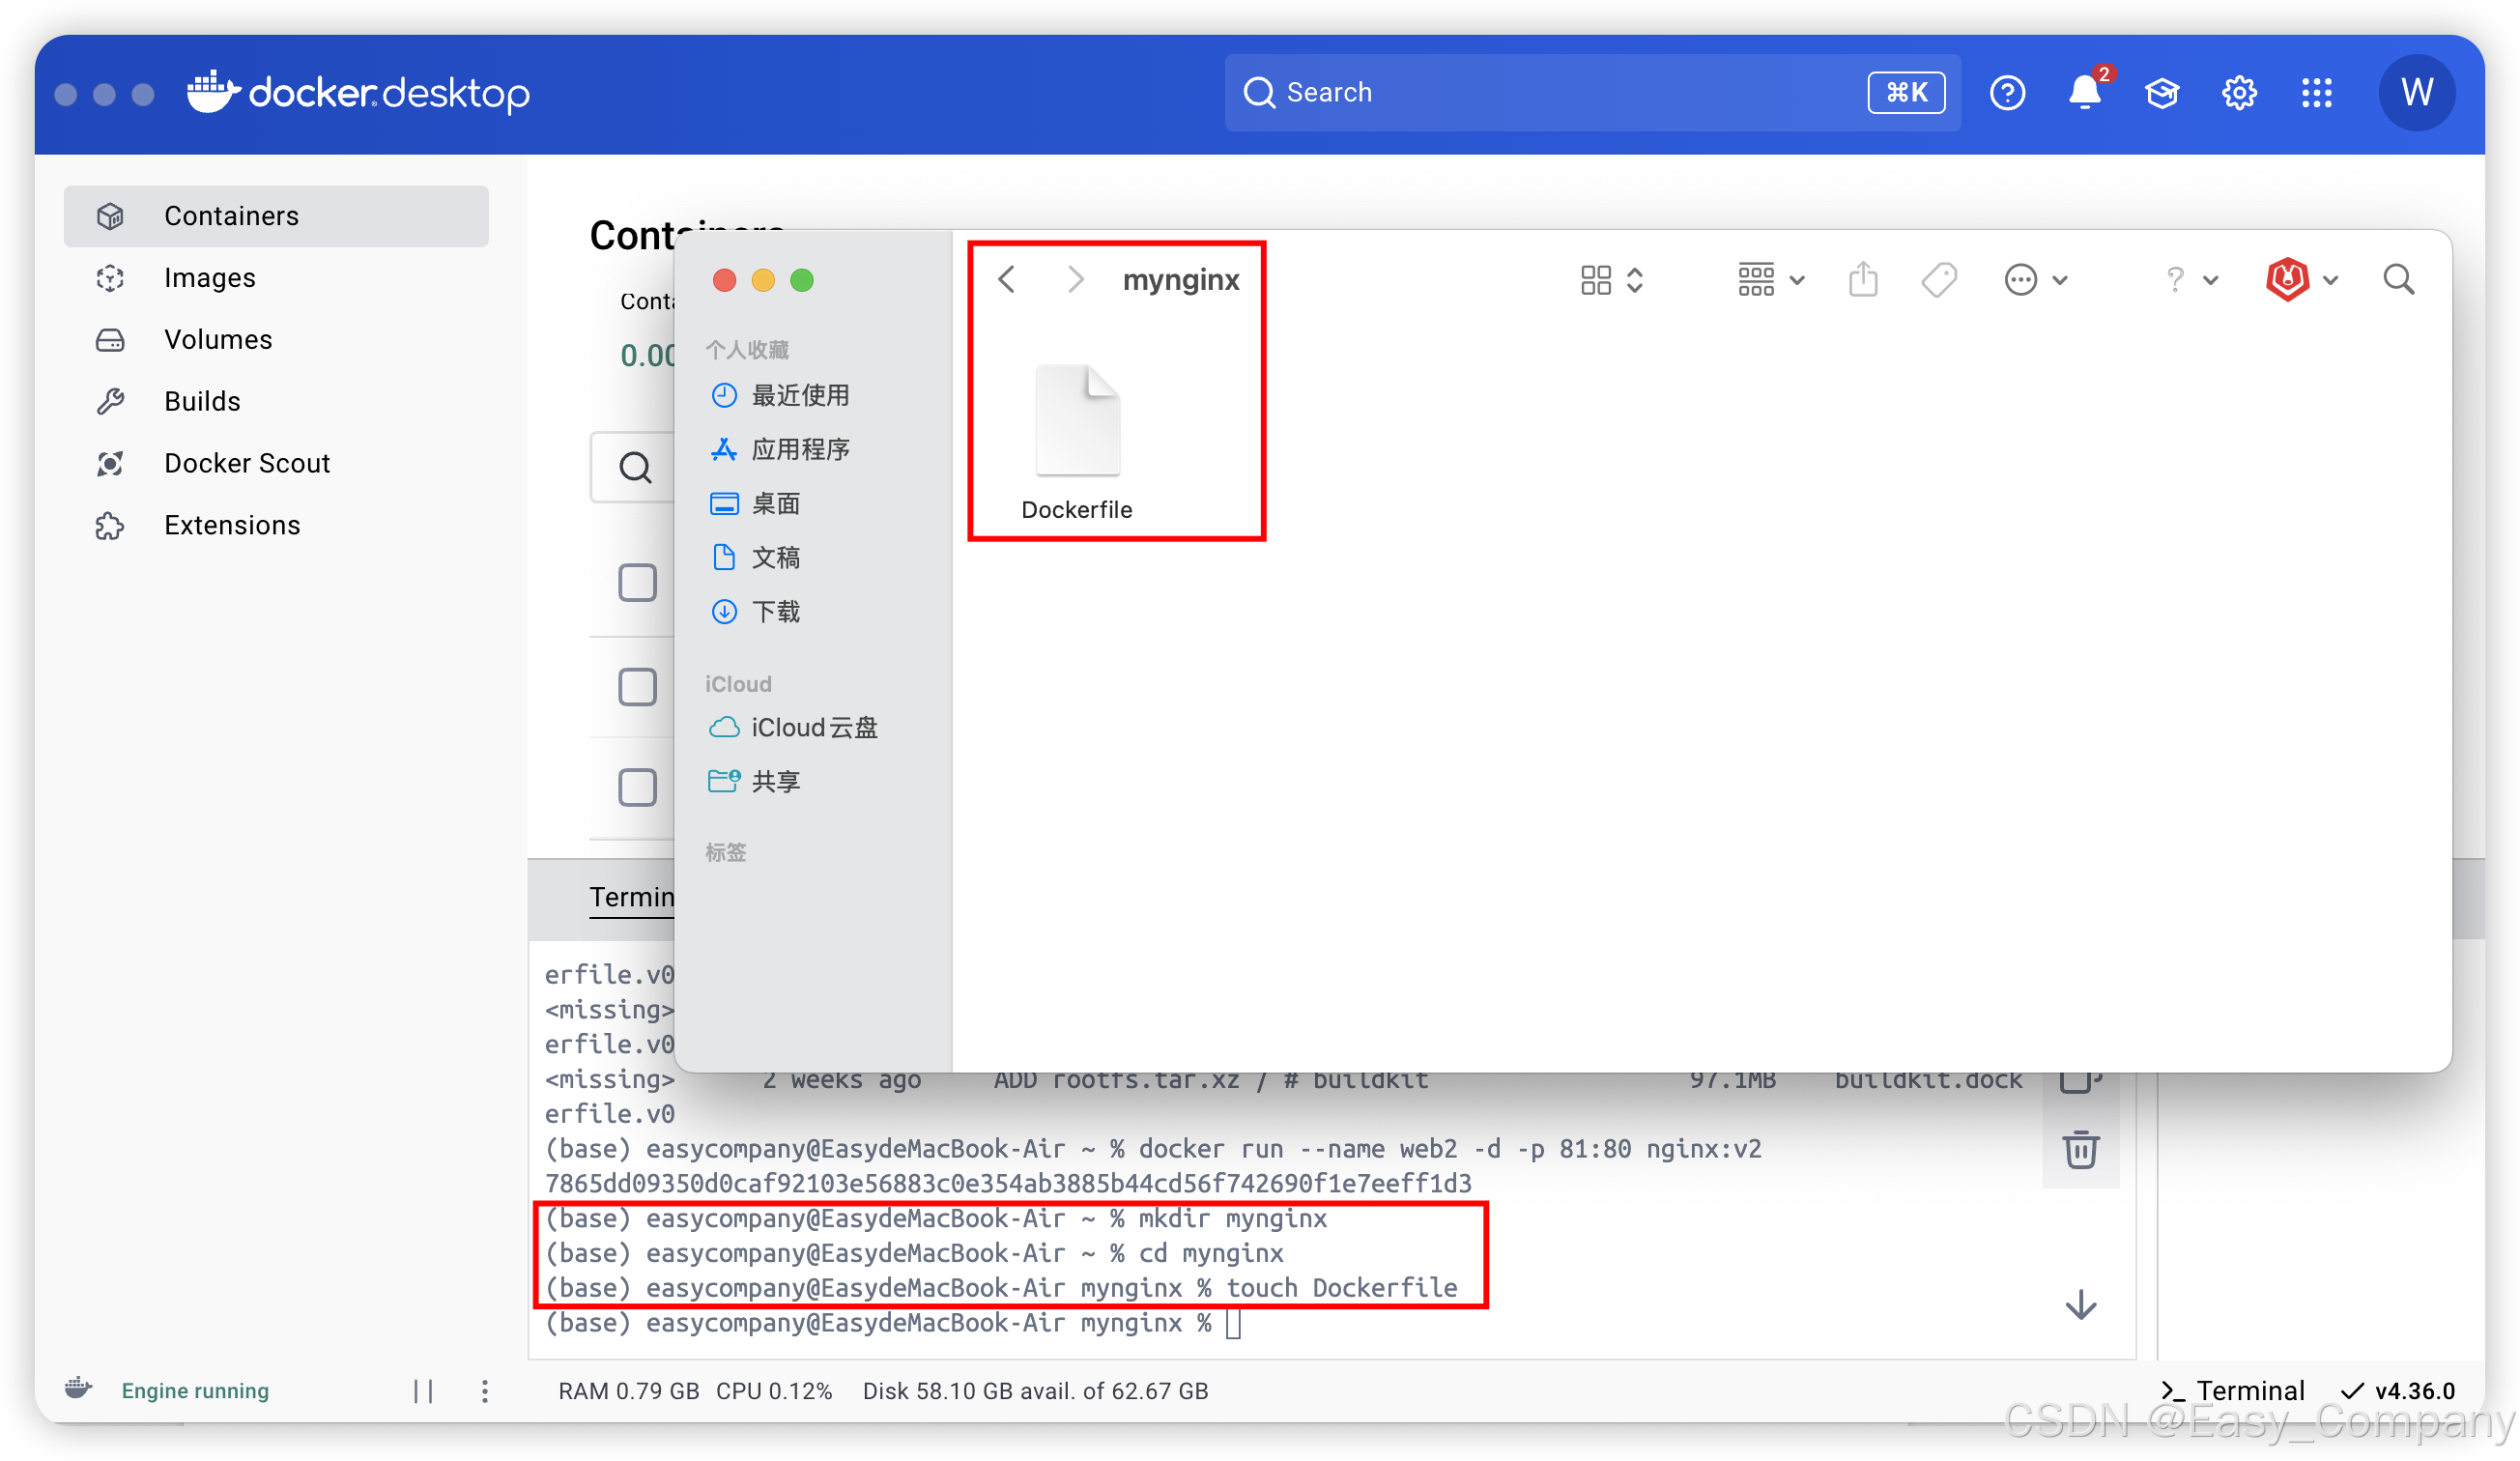Image resolution: width=2520 pixels, height=1461 pixels.
Task: Expand the Finder group-by dropdown
Action: 1770,280
